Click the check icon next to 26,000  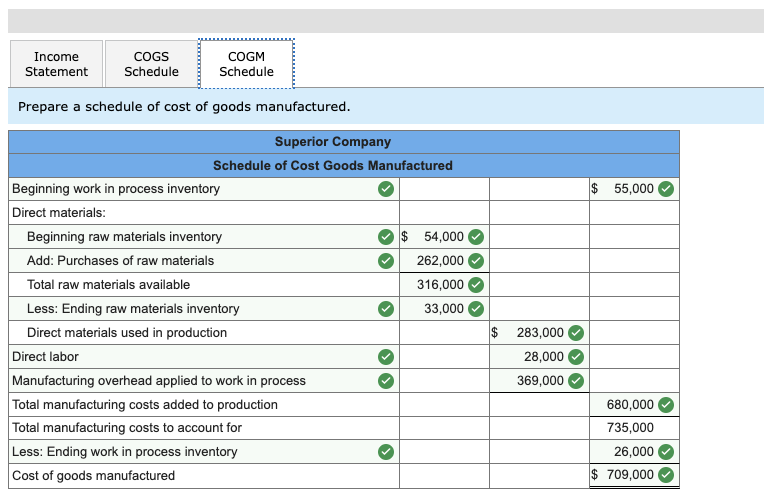[x=666, y=452]
